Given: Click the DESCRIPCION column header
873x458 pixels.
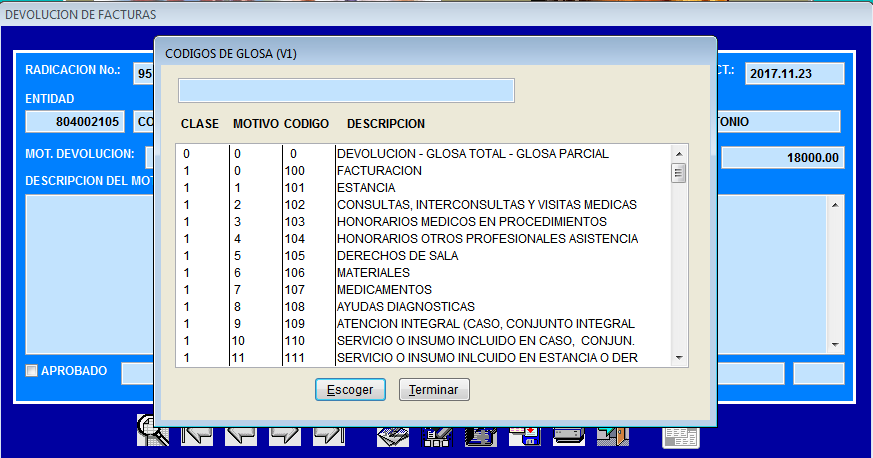Looking at the screenshot, I should 386,124.
